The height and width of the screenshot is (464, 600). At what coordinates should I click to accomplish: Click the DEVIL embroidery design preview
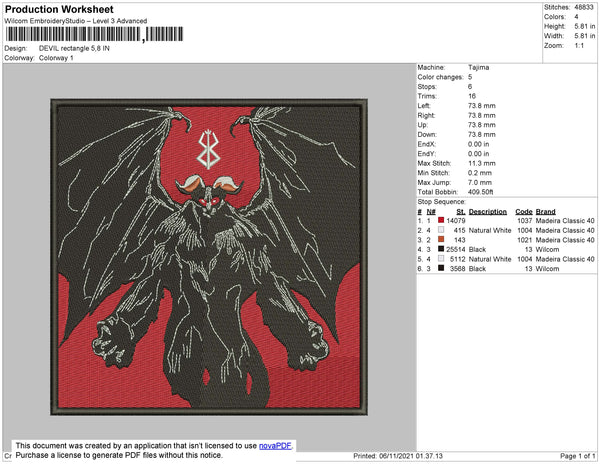pyautogui.click(x=209, y=257)
